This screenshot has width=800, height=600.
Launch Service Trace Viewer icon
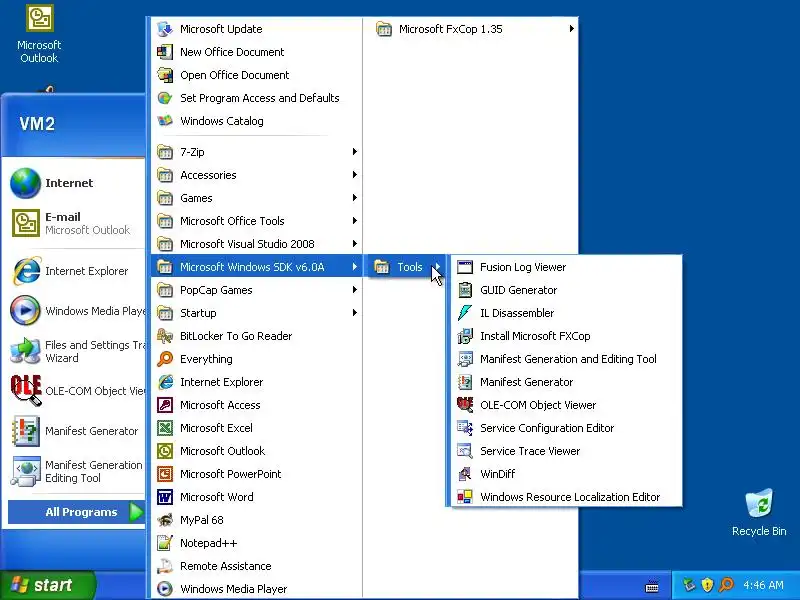465,451
